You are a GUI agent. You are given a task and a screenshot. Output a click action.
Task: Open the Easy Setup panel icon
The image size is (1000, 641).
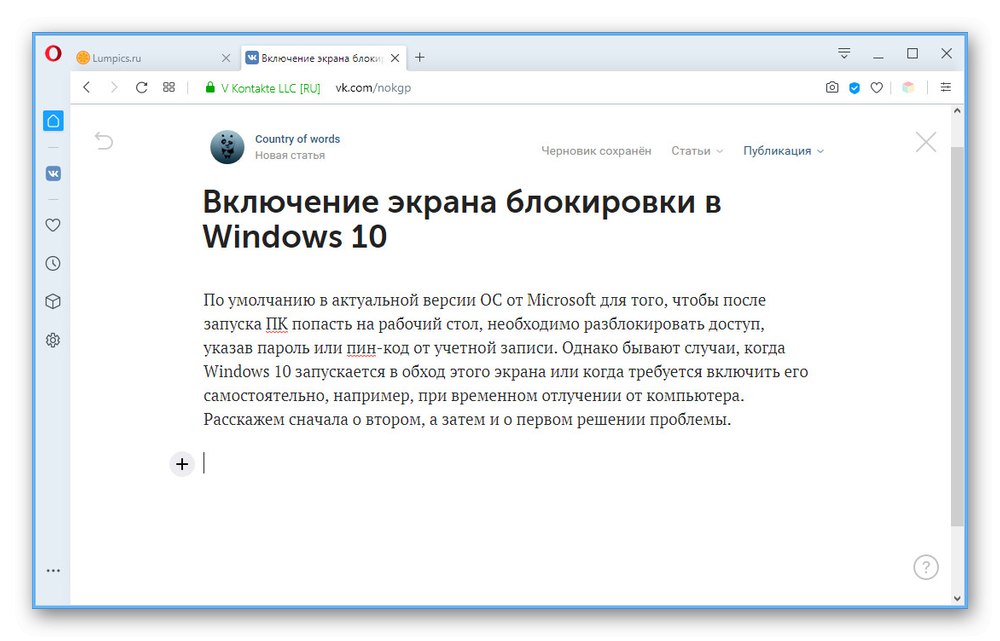click(946, 87)
